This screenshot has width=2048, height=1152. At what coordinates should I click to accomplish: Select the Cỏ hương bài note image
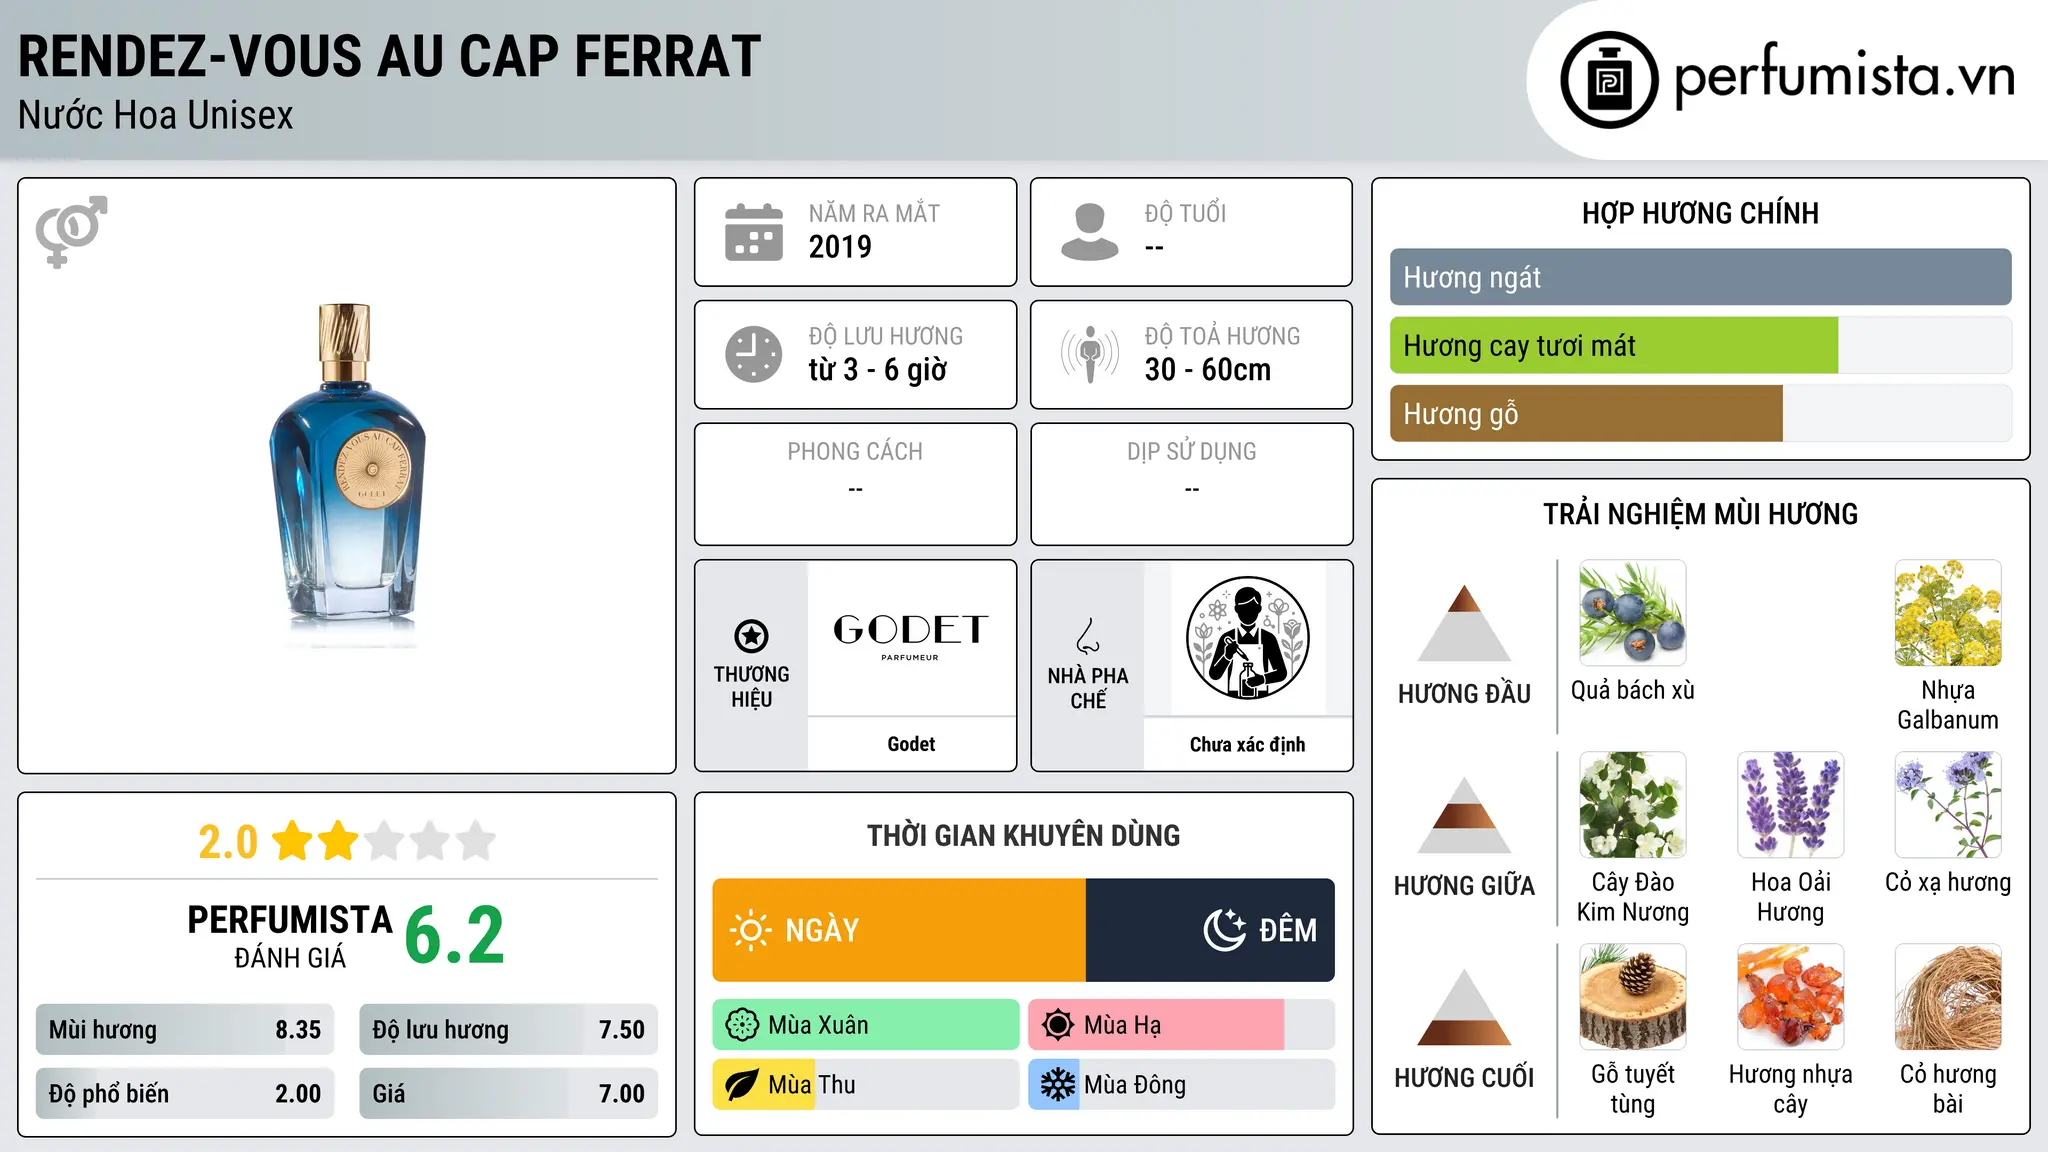1947,997
